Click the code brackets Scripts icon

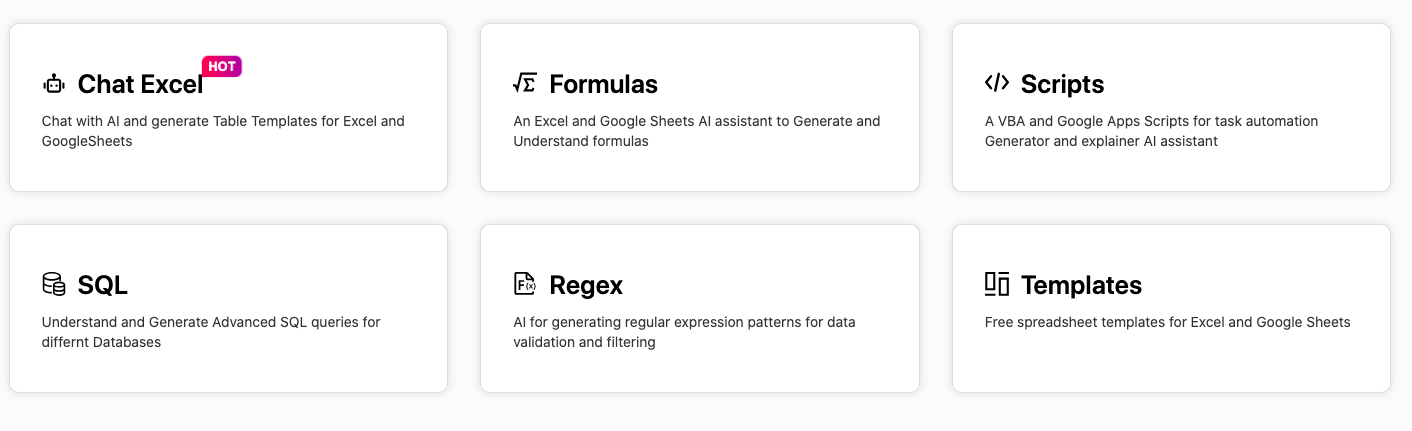[x=996, y=83]
